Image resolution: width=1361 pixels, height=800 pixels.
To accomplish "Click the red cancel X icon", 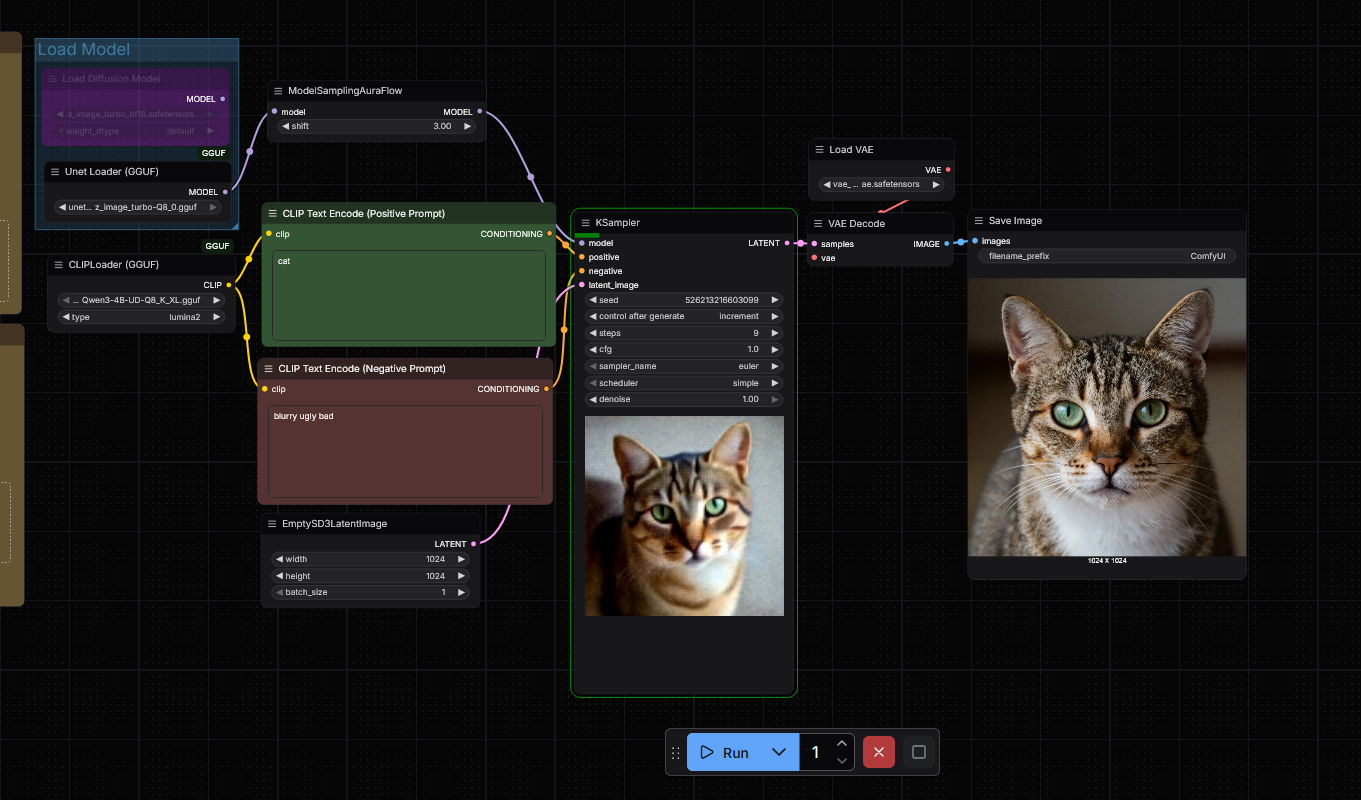I will click(878, 752).
